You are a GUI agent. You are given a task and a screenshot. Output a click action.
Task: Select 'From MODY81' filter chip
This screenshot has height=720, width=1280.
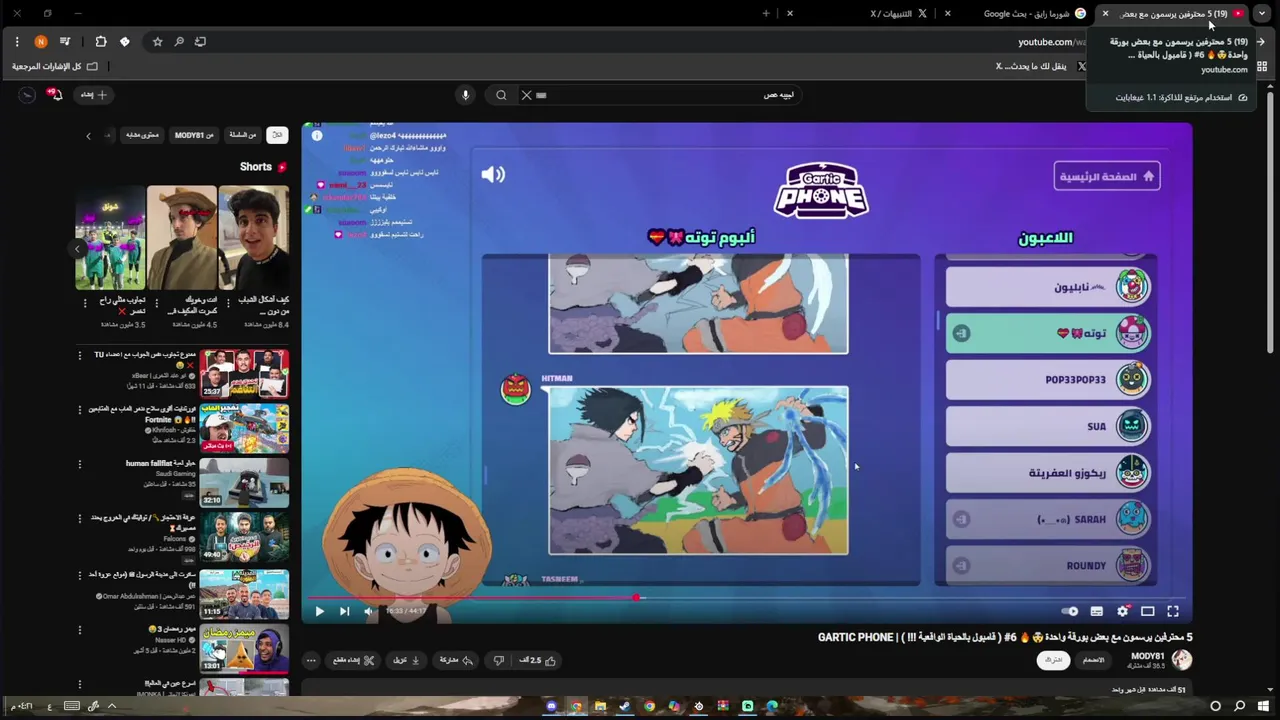[x=195, y=135]
